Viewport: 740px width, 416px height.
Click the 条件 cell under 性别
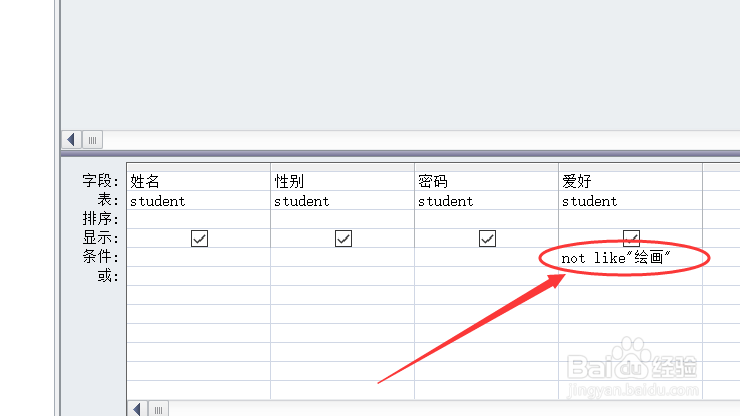pos(342,258)
